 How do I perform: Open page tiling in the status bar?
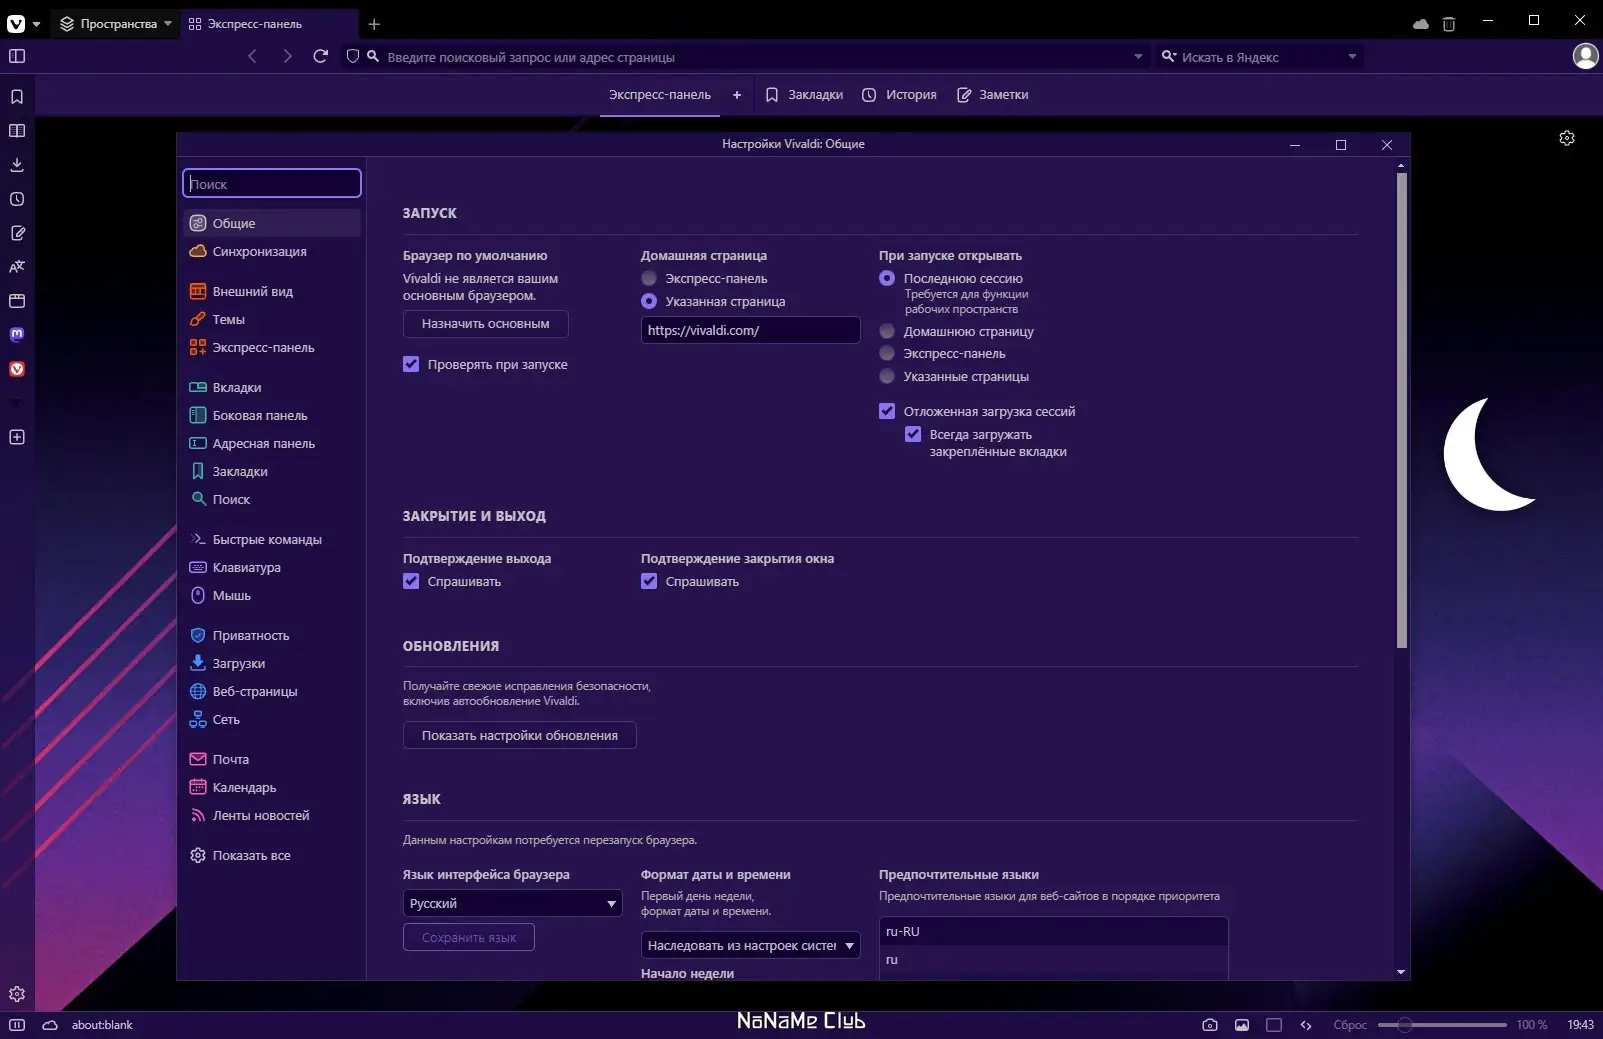(x=1274, y=1025)
